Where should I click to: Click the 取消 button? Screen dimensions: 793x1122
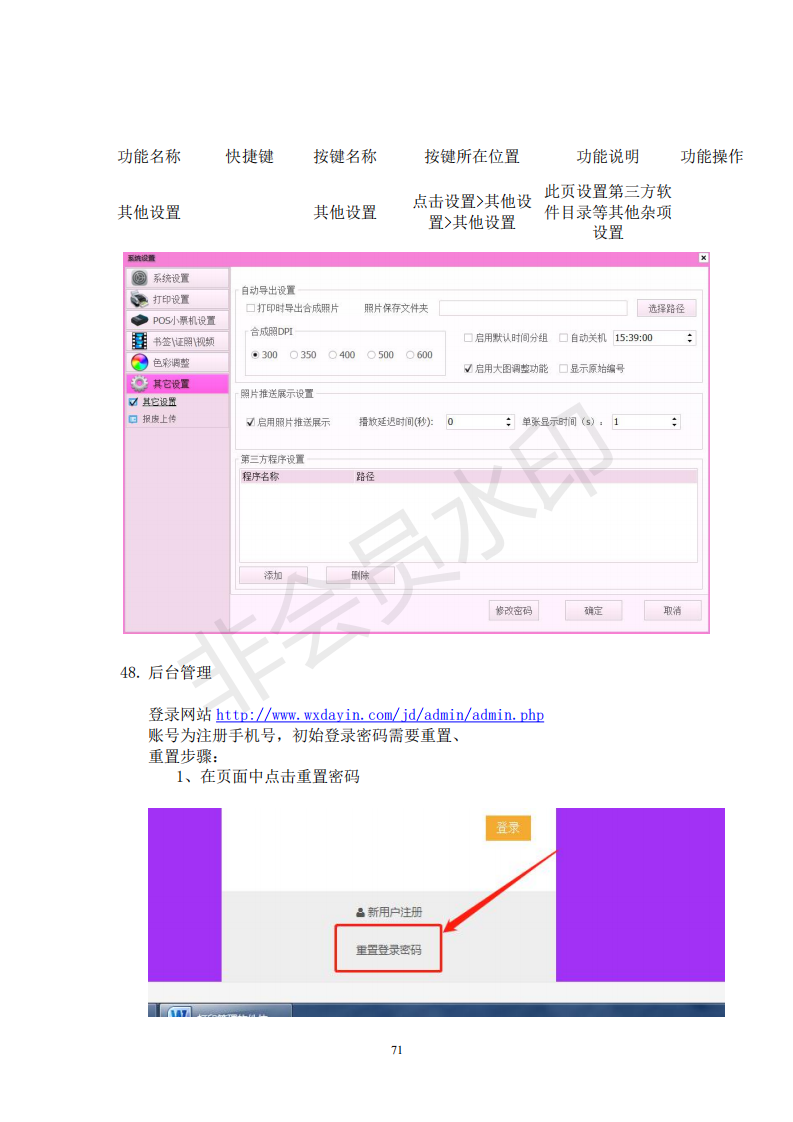(x=672, y=610)
